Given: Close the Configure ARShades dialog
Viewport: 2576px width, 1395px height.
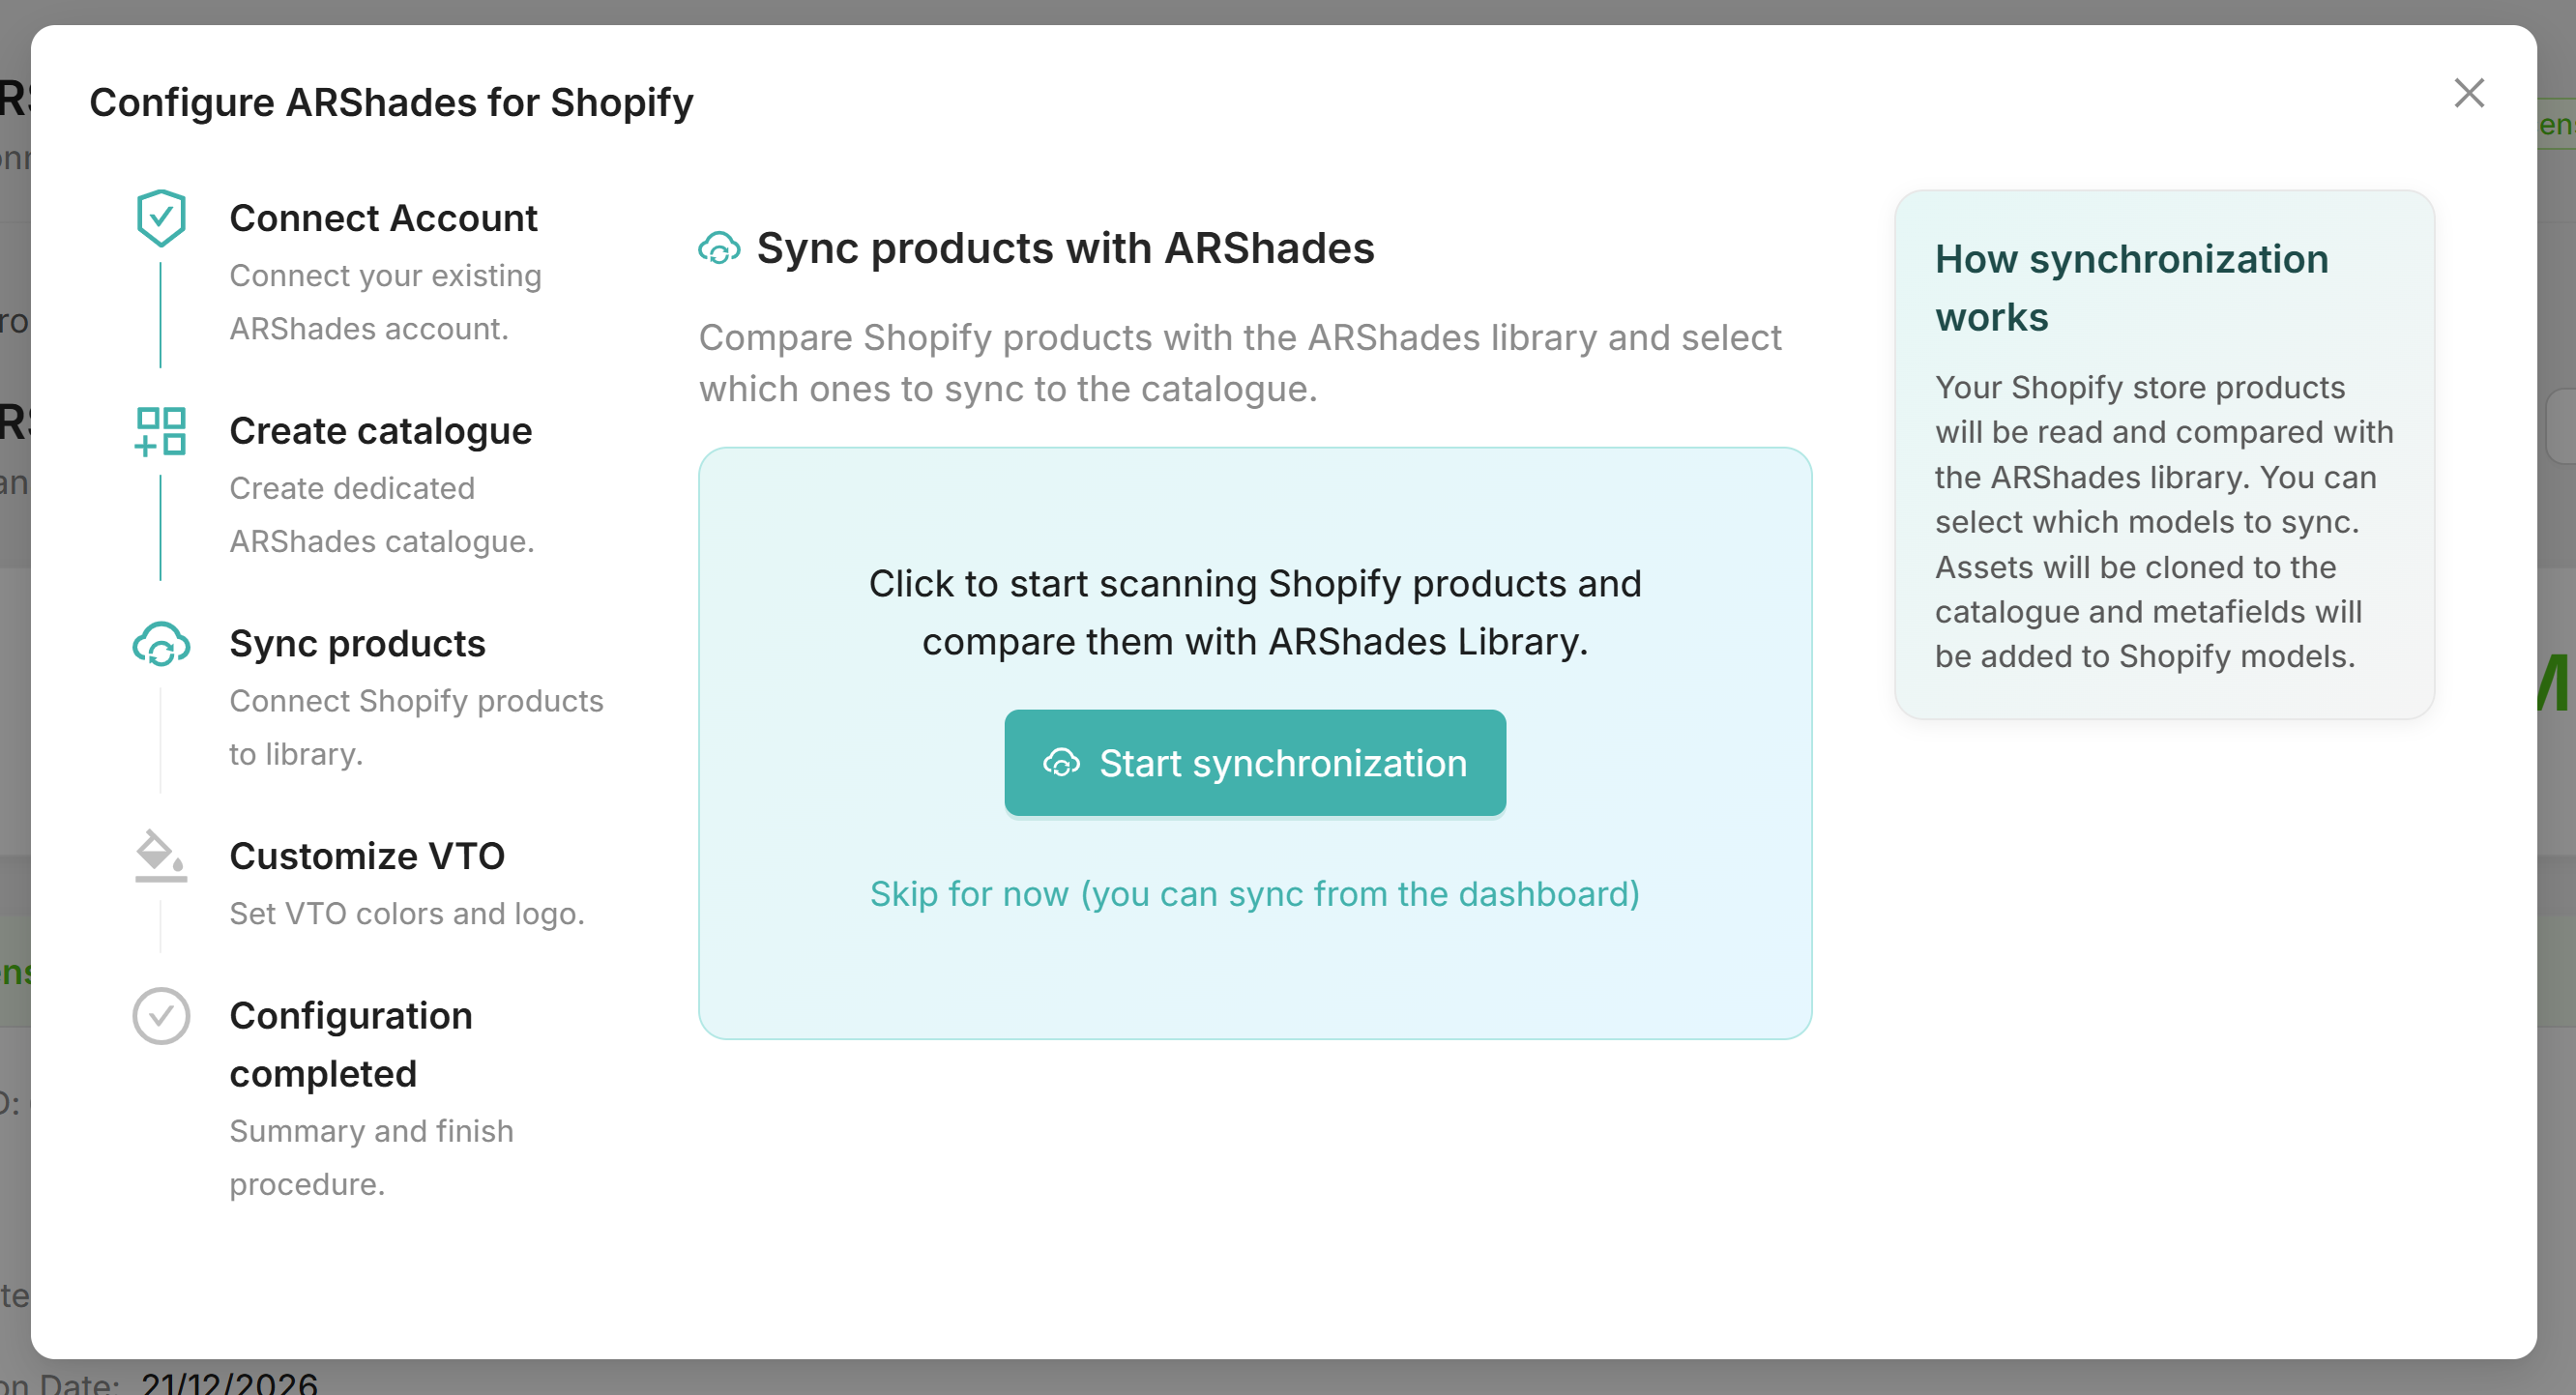Looking at the screenshot, I should [x=2469, y=93].
